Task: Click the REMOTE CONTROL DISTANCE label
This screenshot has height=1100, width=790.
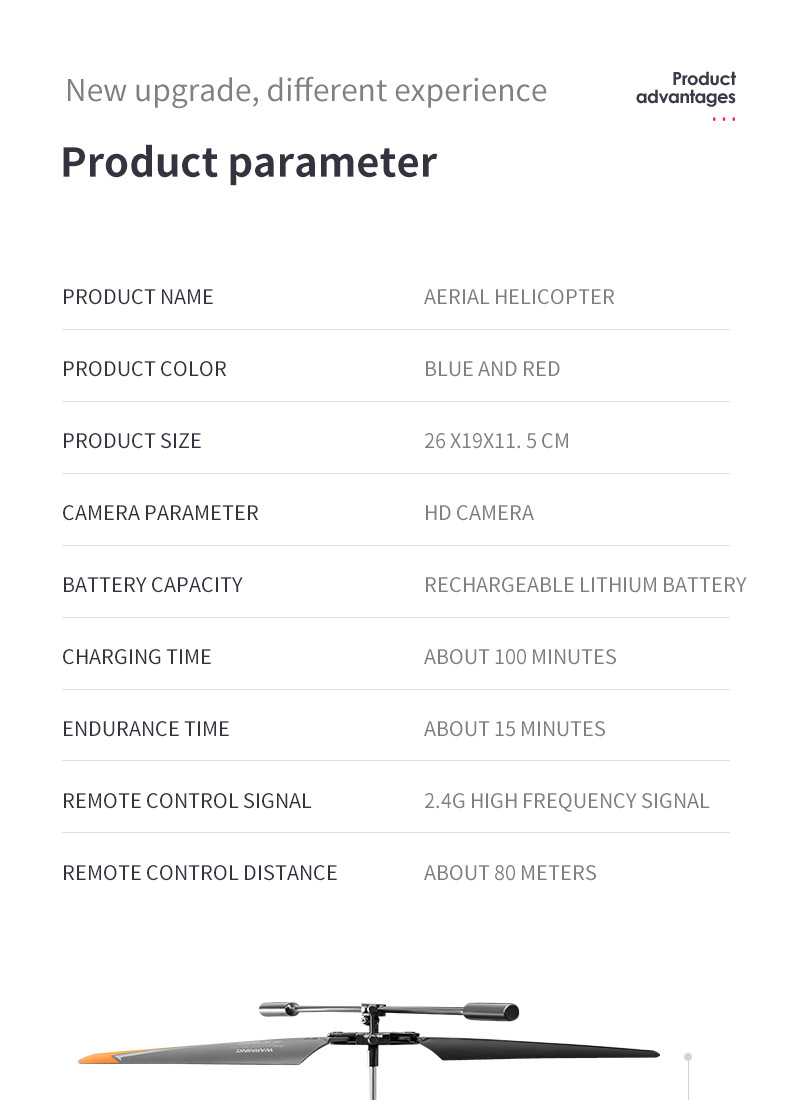Action: 200,873
